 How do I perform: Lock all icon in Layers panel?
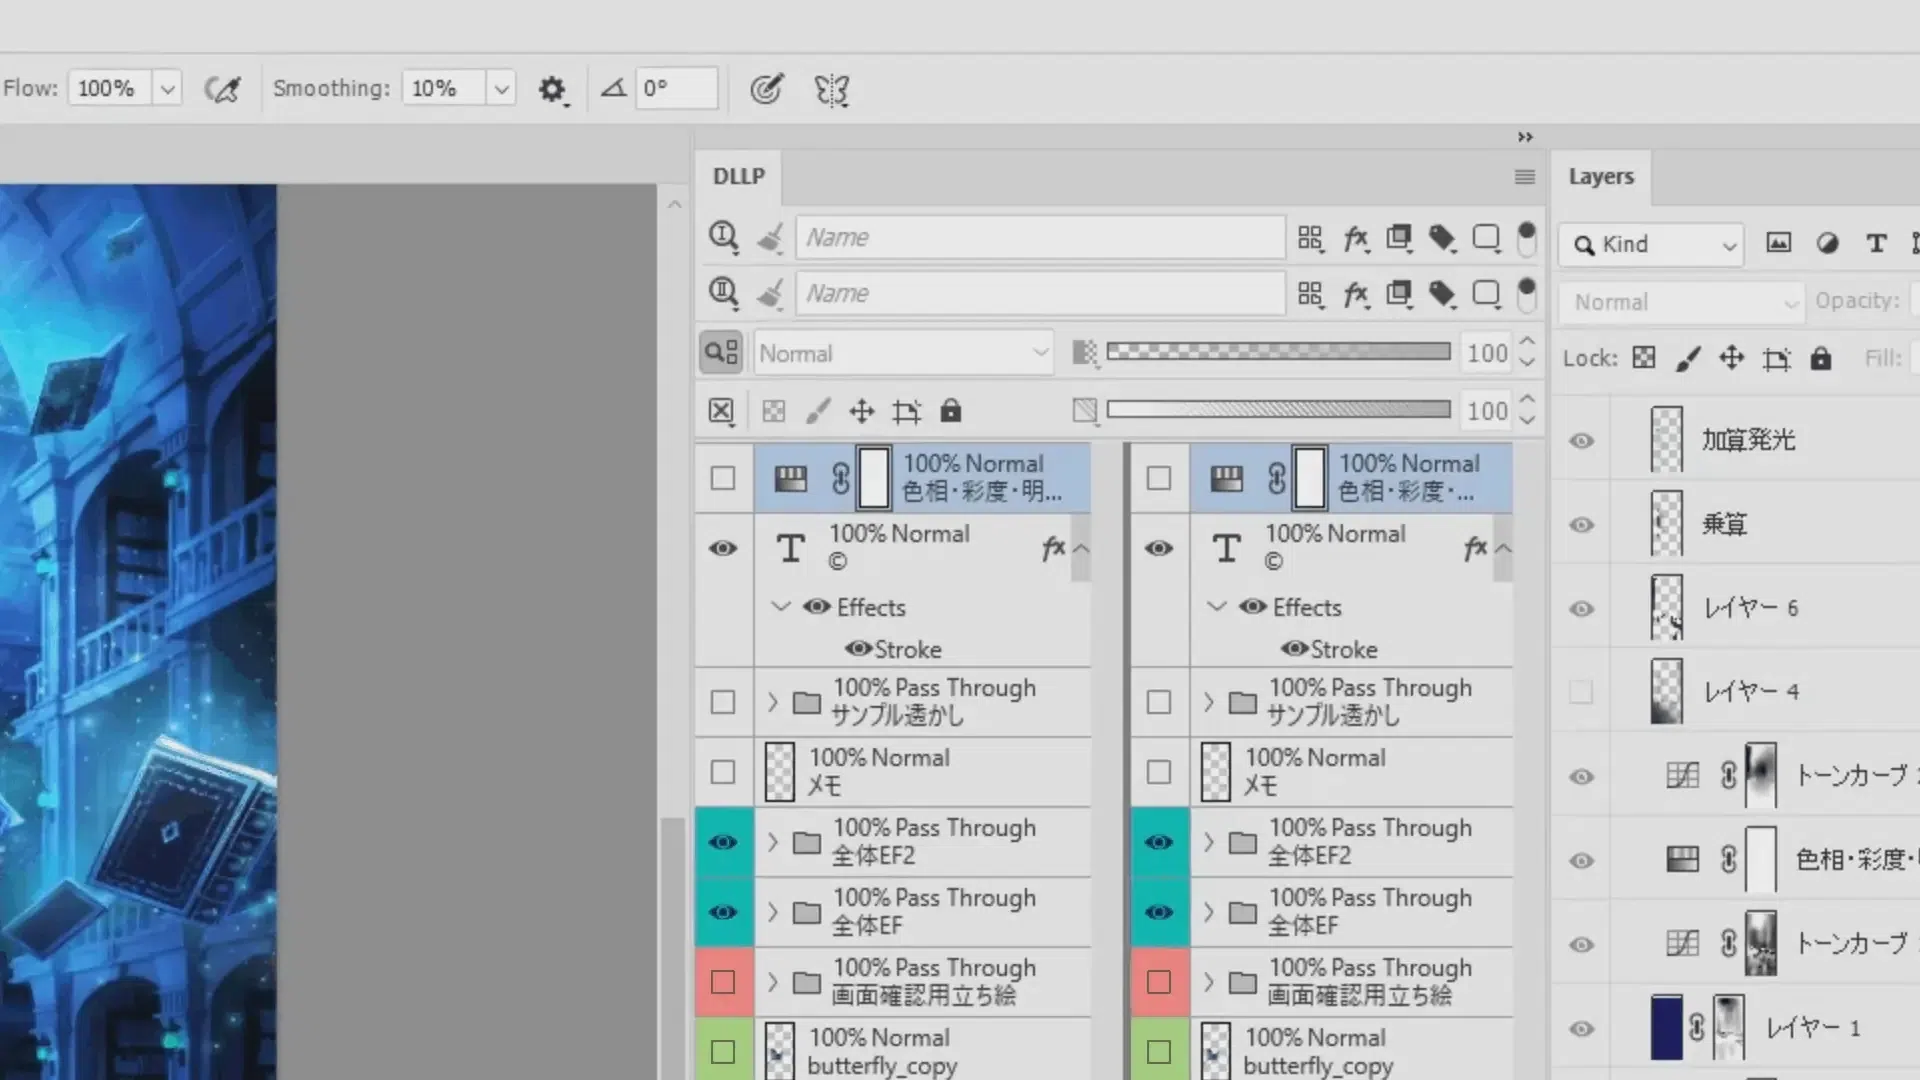pos(1821,358)
